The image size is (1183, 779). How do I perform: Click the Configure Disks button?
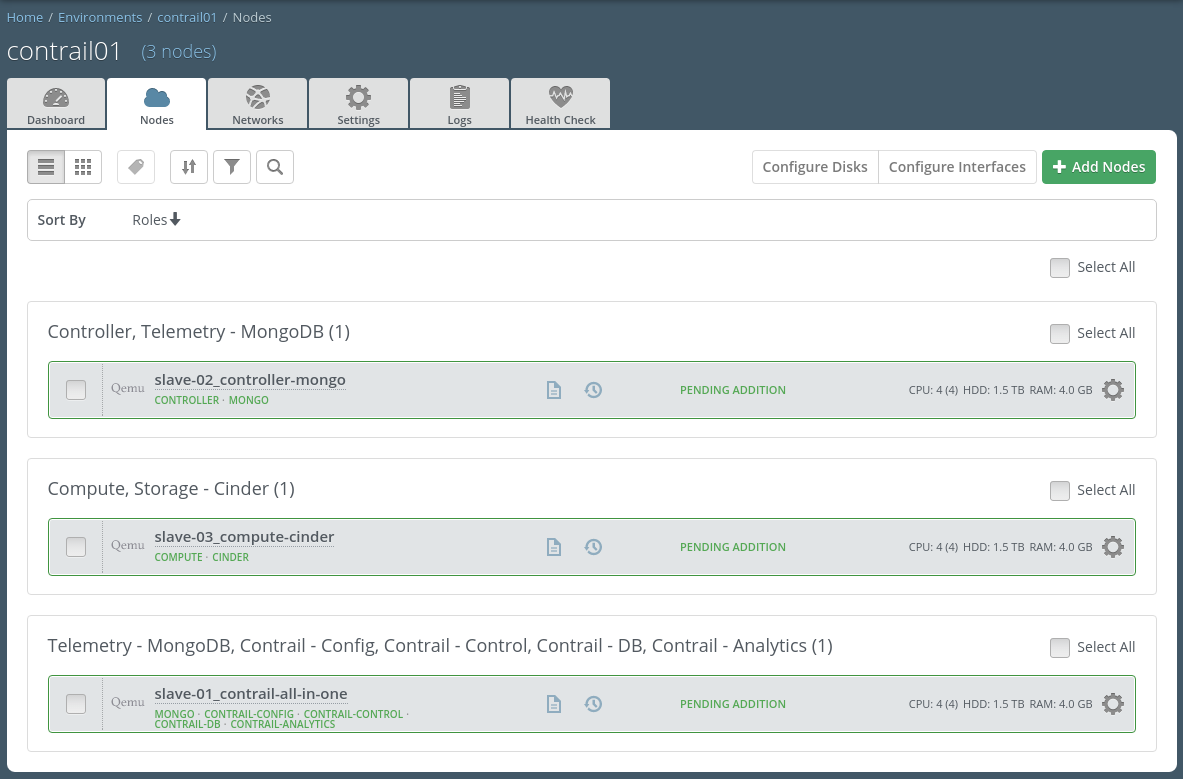(x=815, y=167)
